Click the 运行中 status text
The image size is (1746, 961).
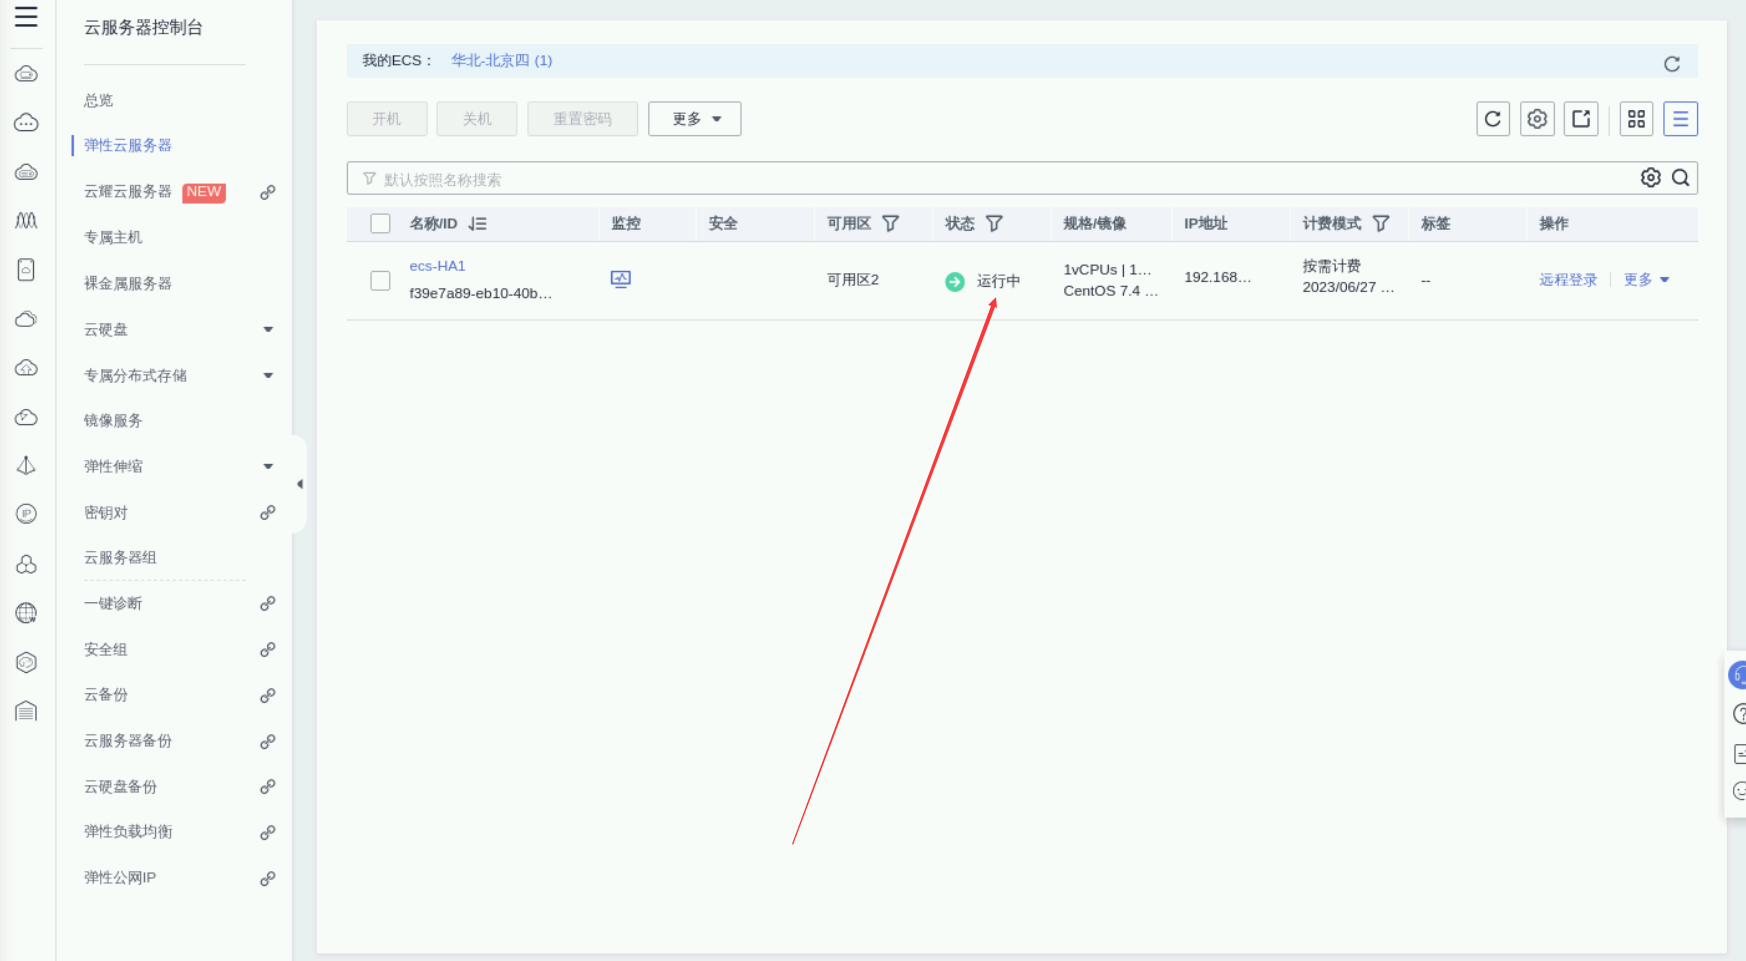pos(998,281)
